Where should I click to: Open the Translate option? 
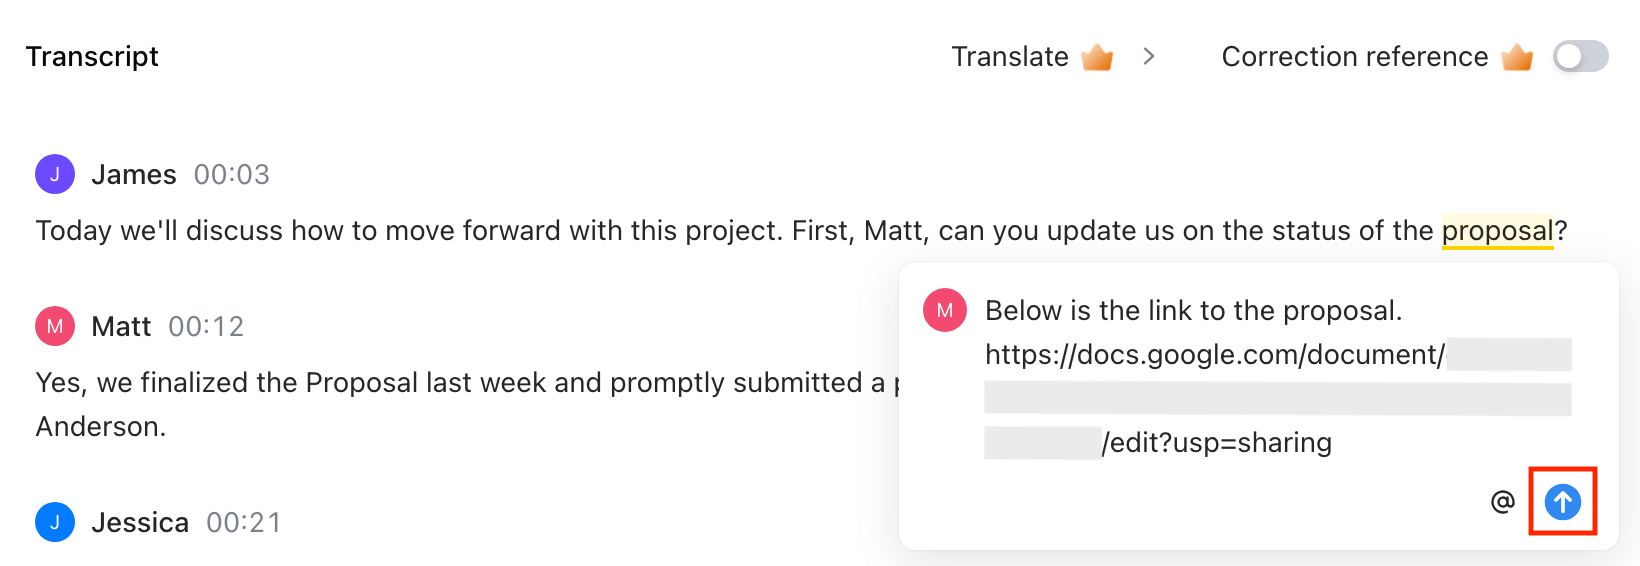1009,57
